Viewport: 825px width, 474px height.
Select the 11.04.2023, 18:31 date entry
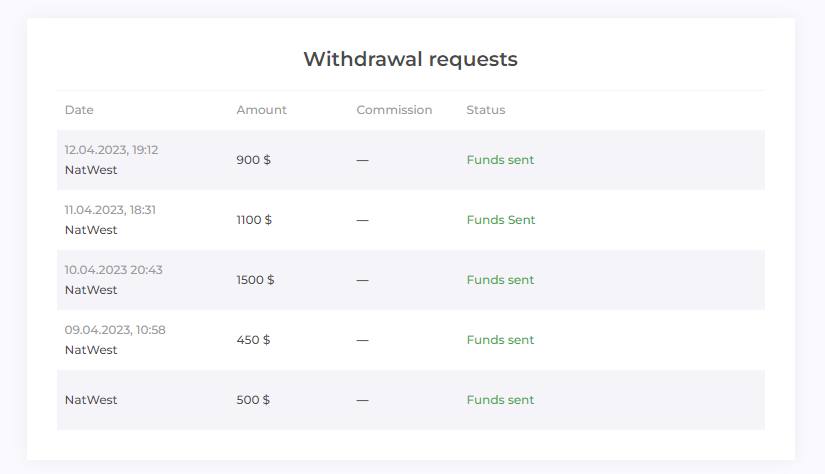pyautogui.click(x=110, y=210)
